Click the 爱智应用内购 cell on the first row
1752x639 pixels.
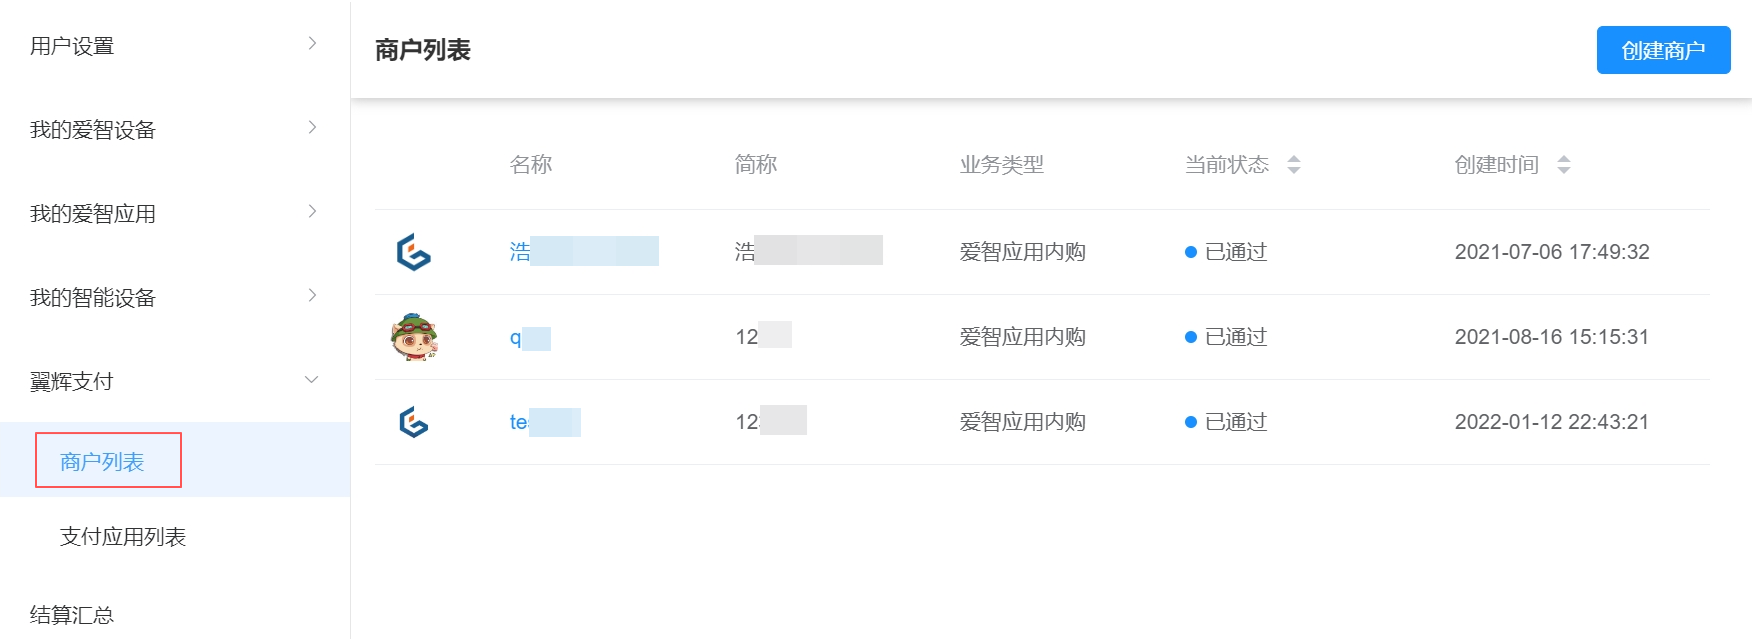point(1021,252)
